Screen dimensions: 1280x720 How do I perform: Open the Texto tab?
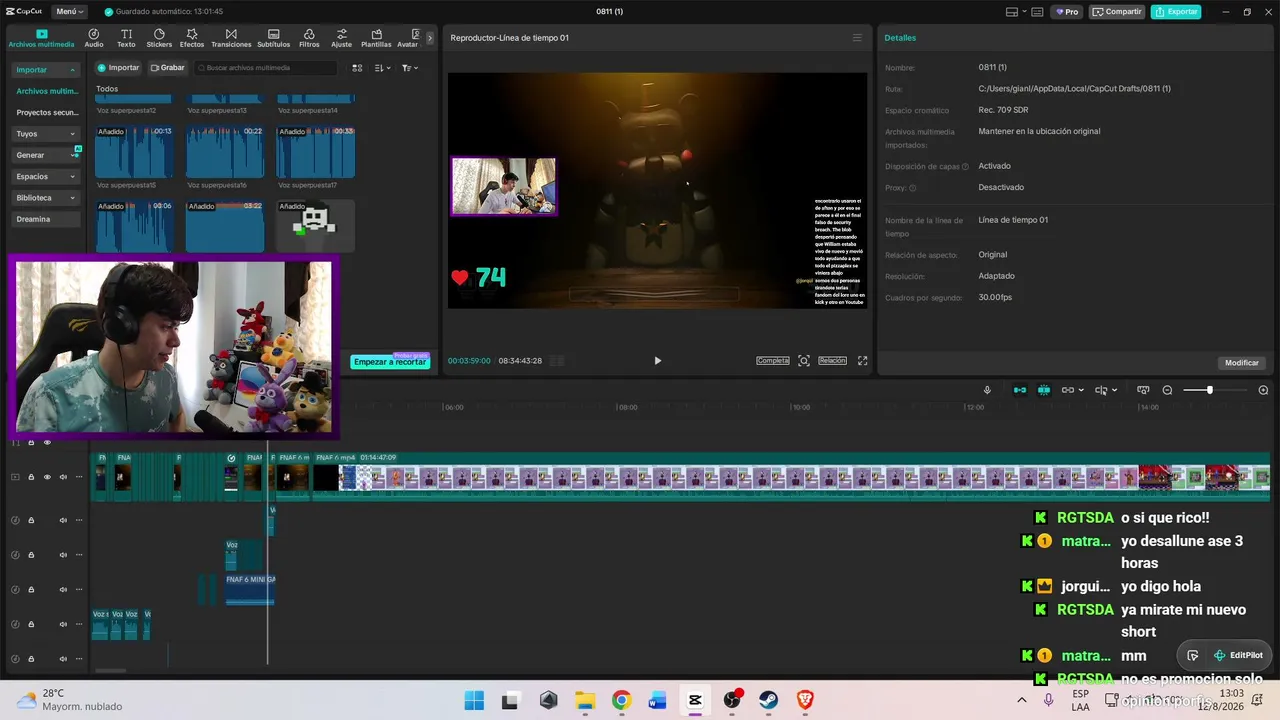click(126, 38)
